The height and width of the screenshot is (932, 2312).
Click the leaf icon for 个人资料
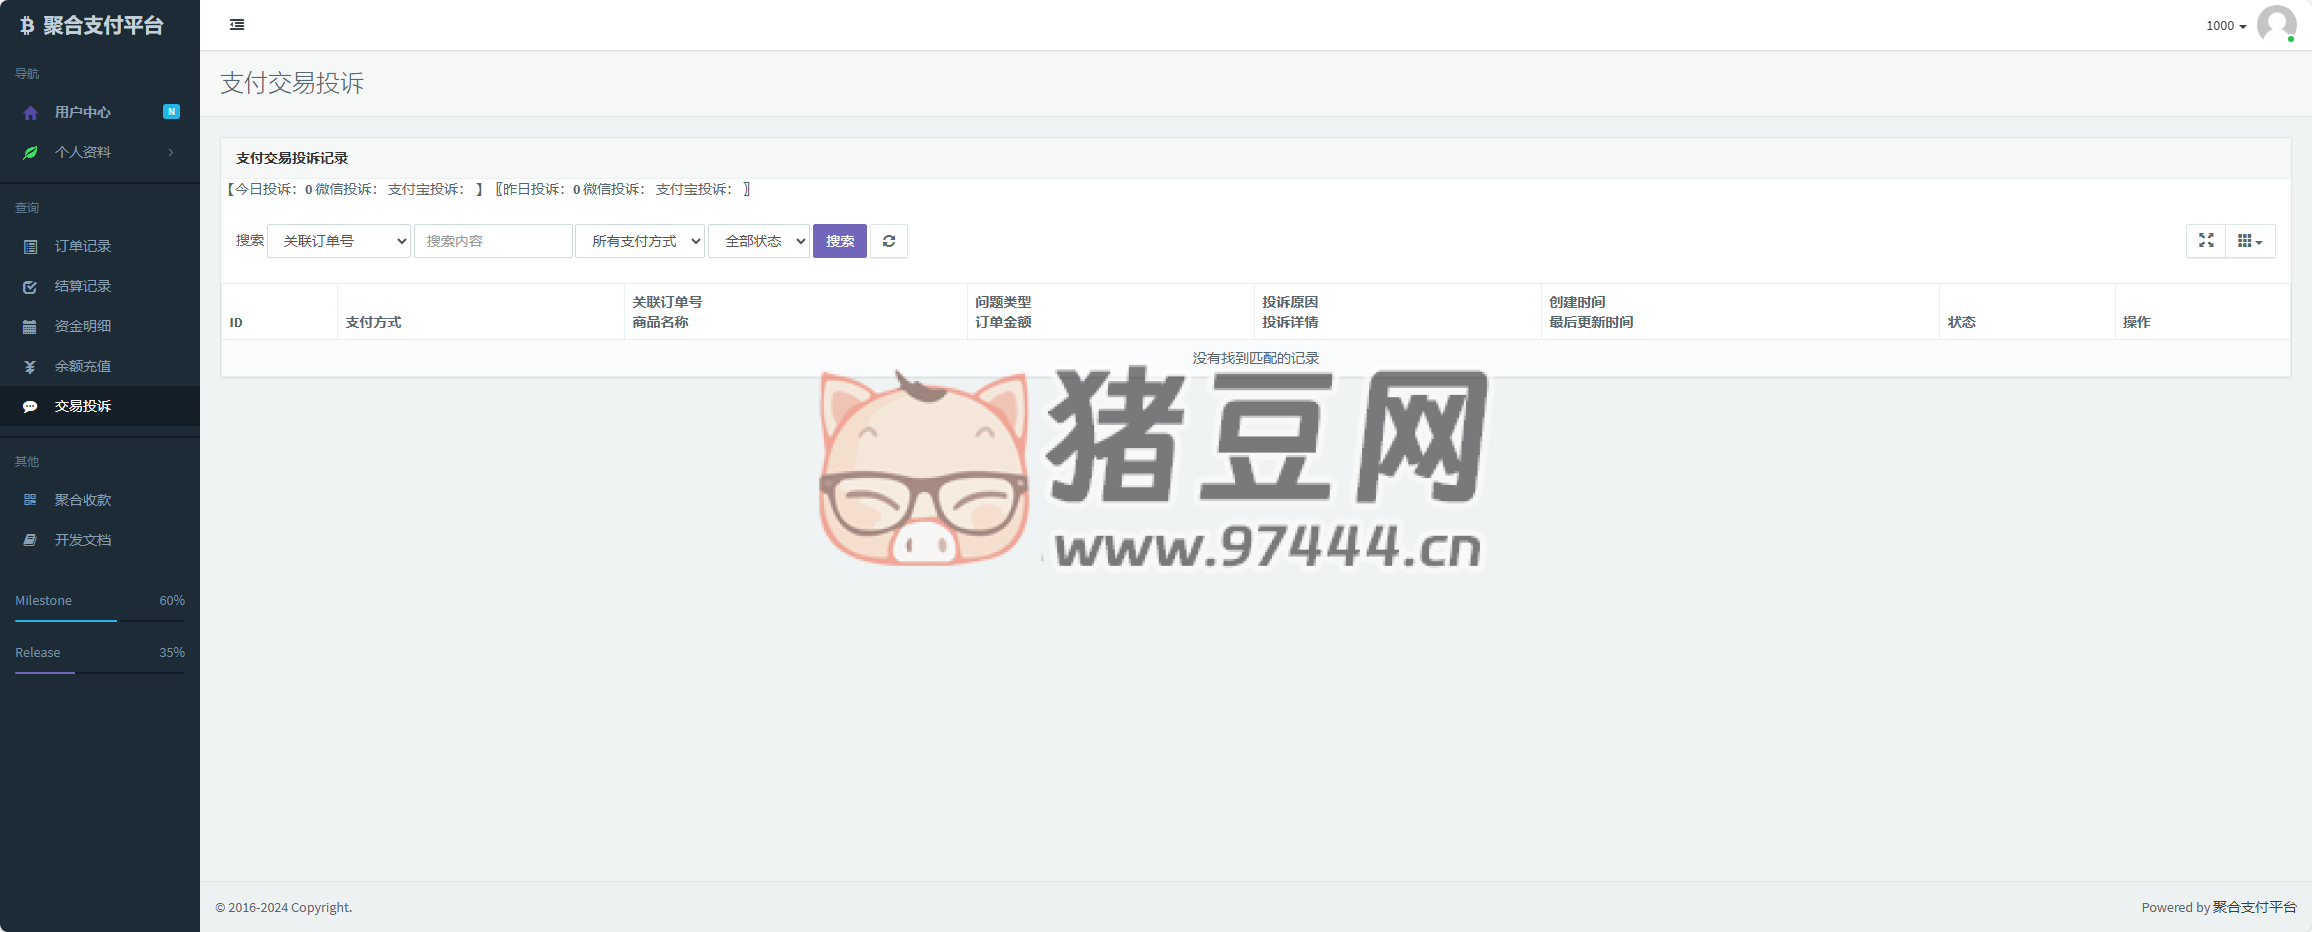pyautogui.click(x=30, y=153)
